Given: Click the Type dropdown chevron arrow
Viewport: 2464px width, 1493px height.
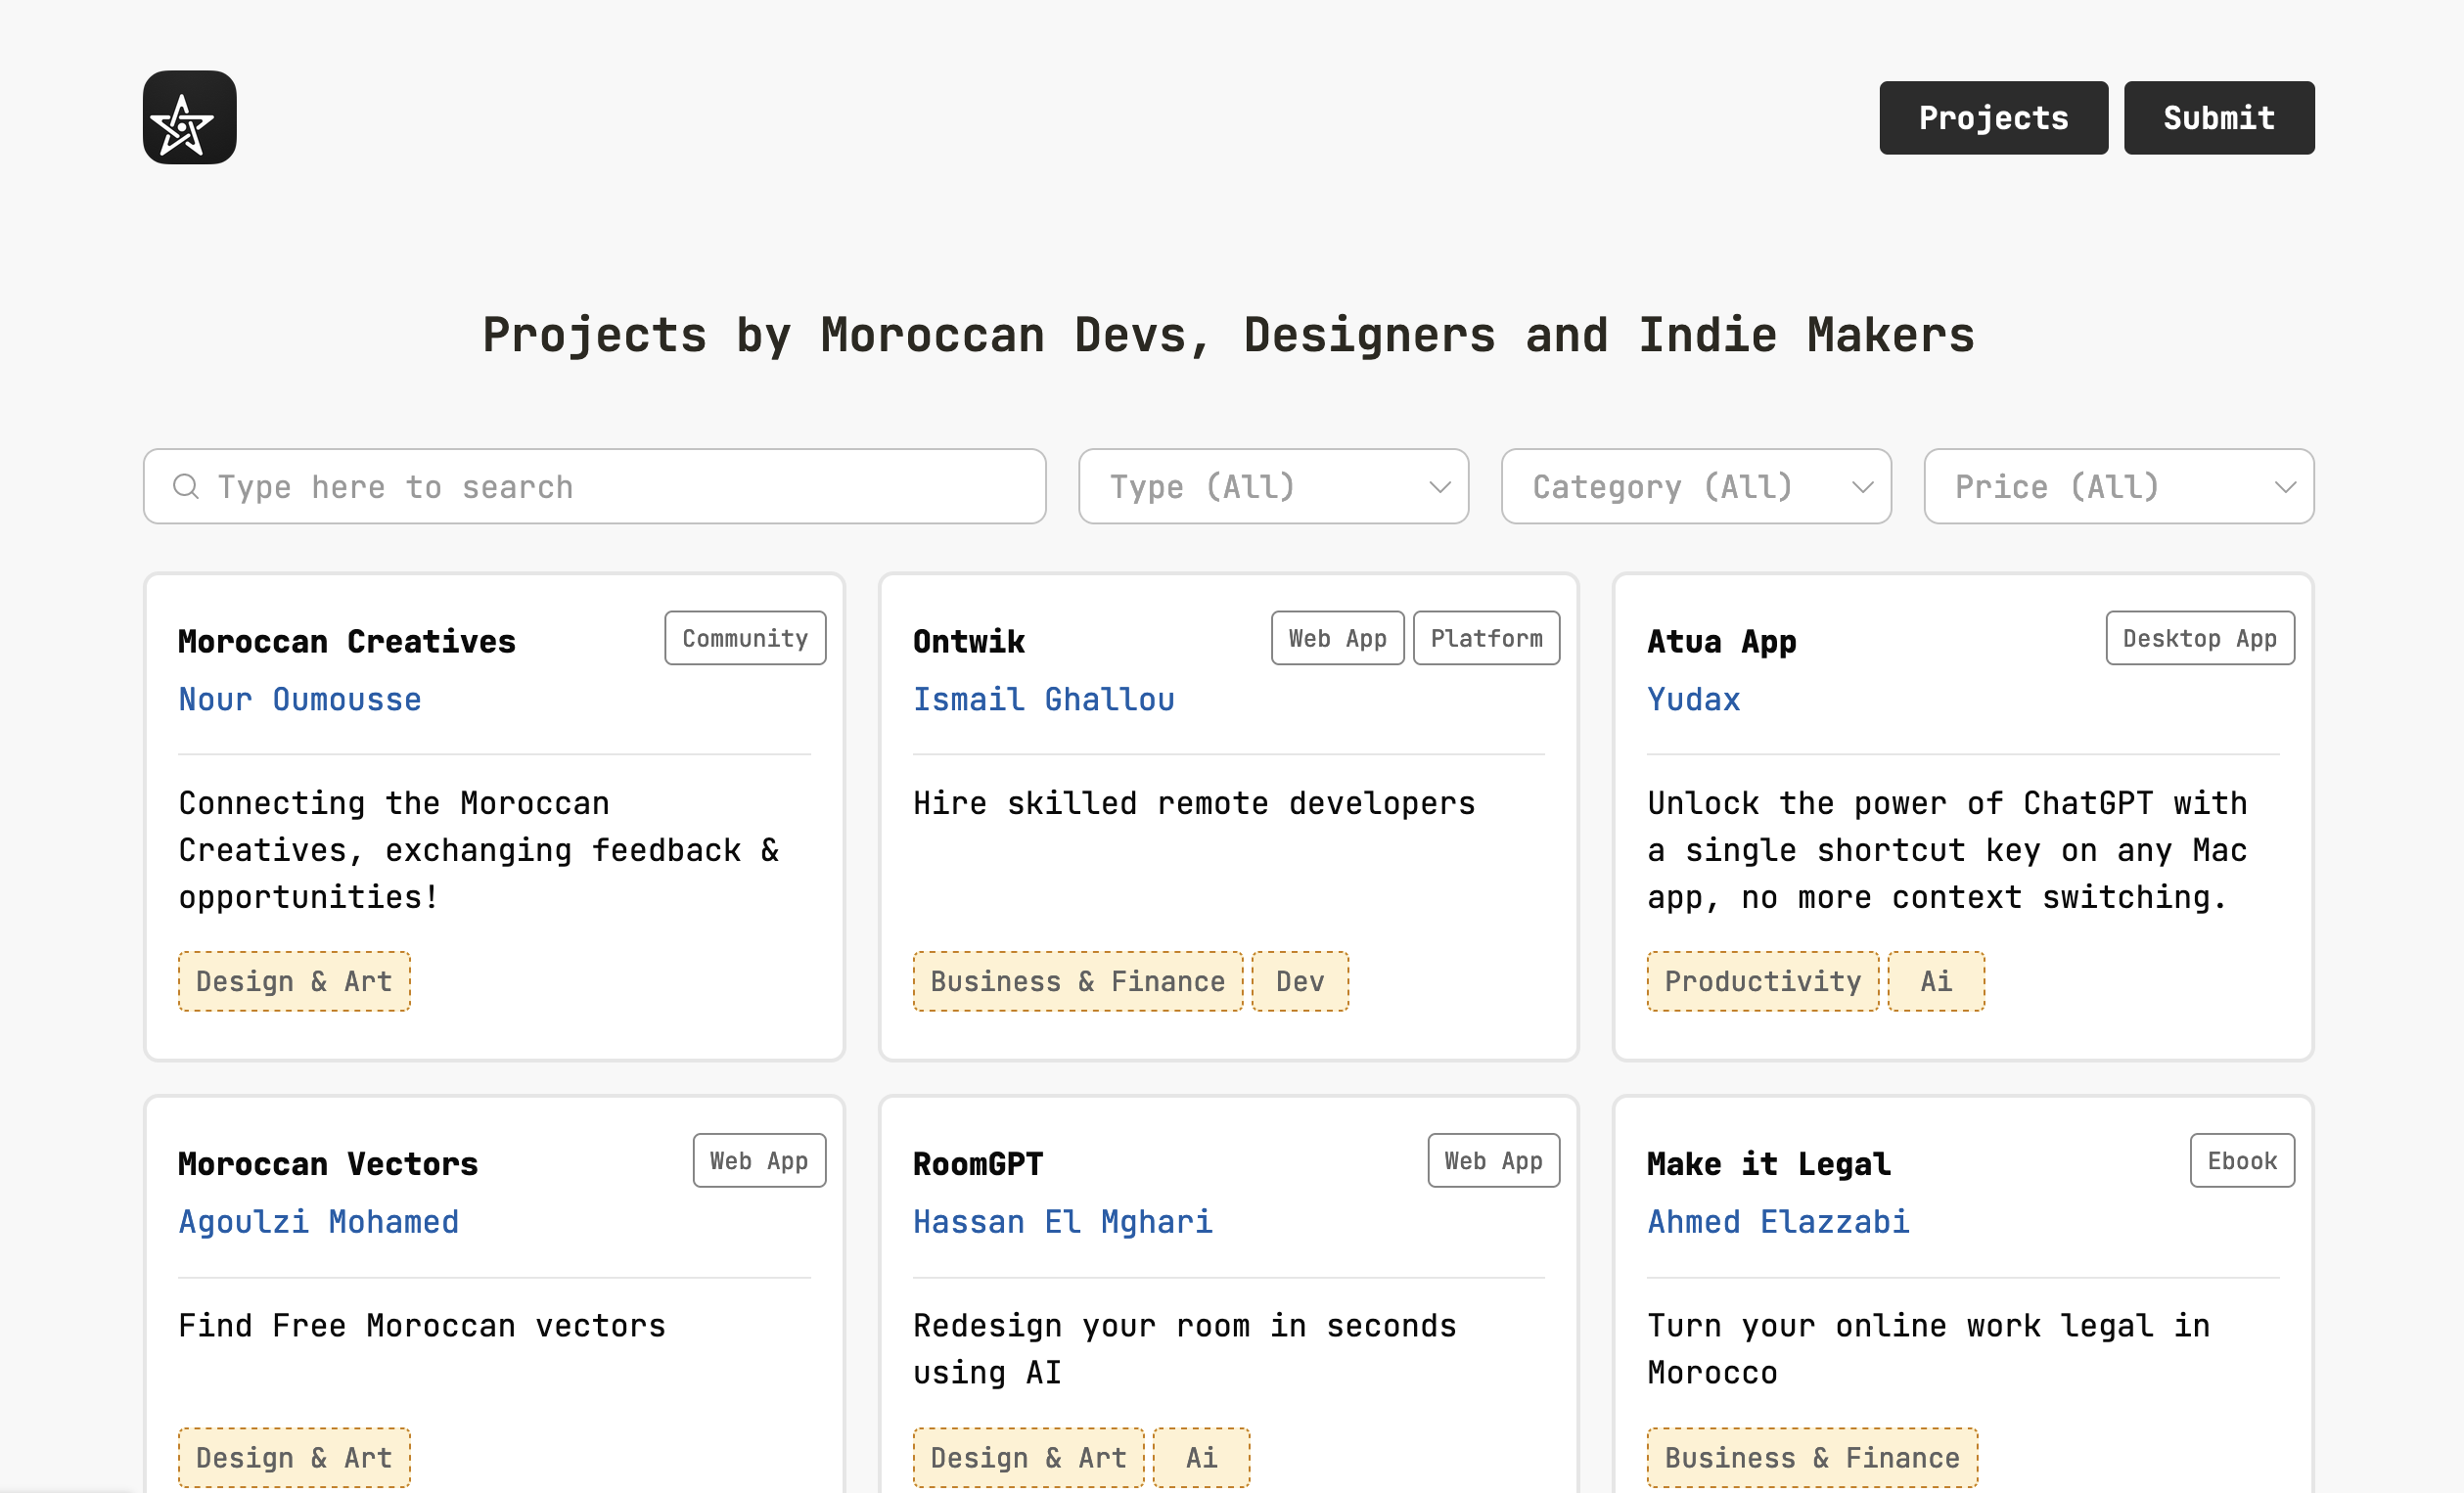Looking at the screenshot, I should [1440, 488].
